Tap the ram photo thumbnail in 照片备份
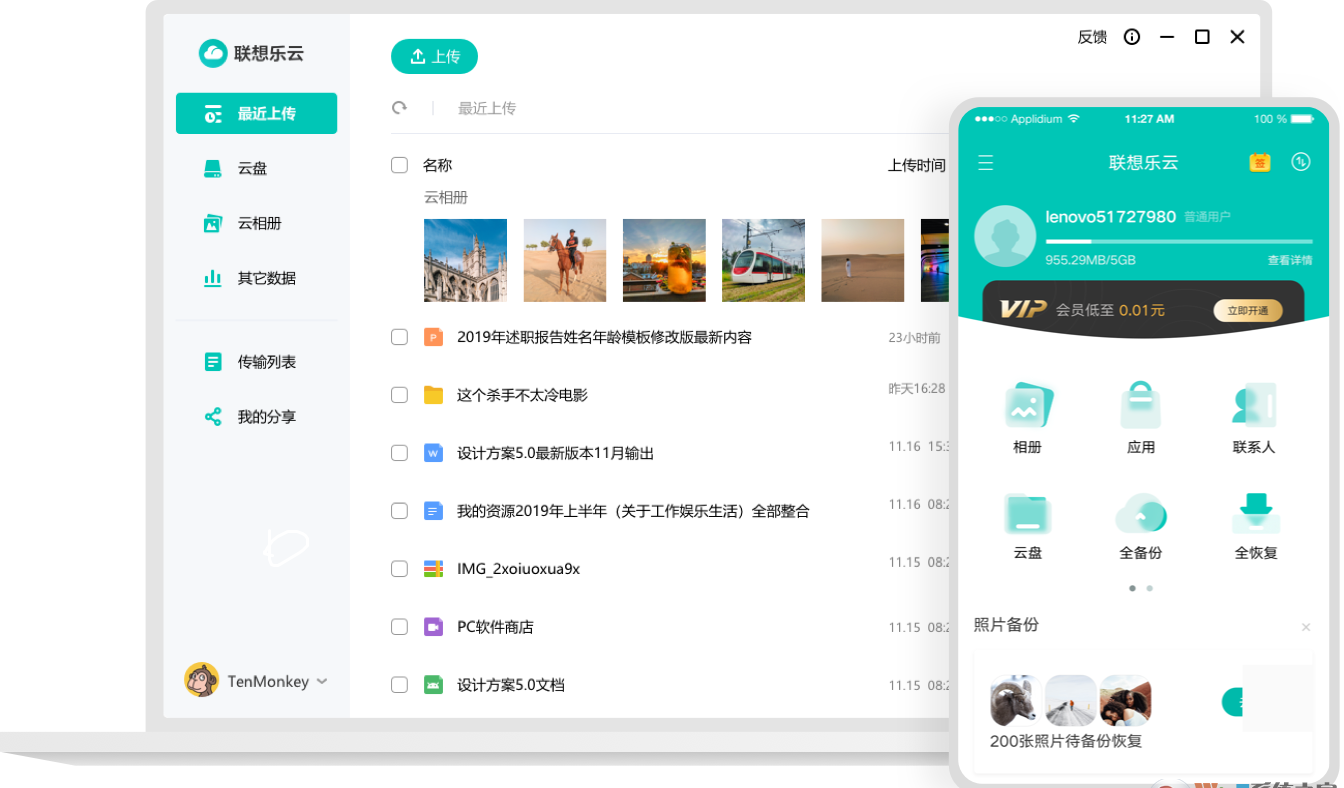 1016,700
